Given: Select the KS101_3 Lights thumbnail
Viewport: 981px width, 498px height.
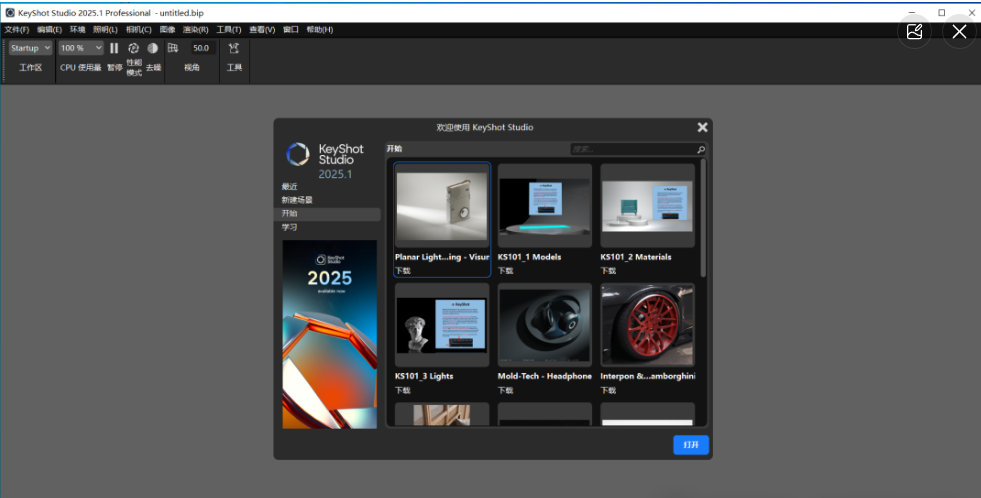Looking at the screenshot, I should point(442,325).
